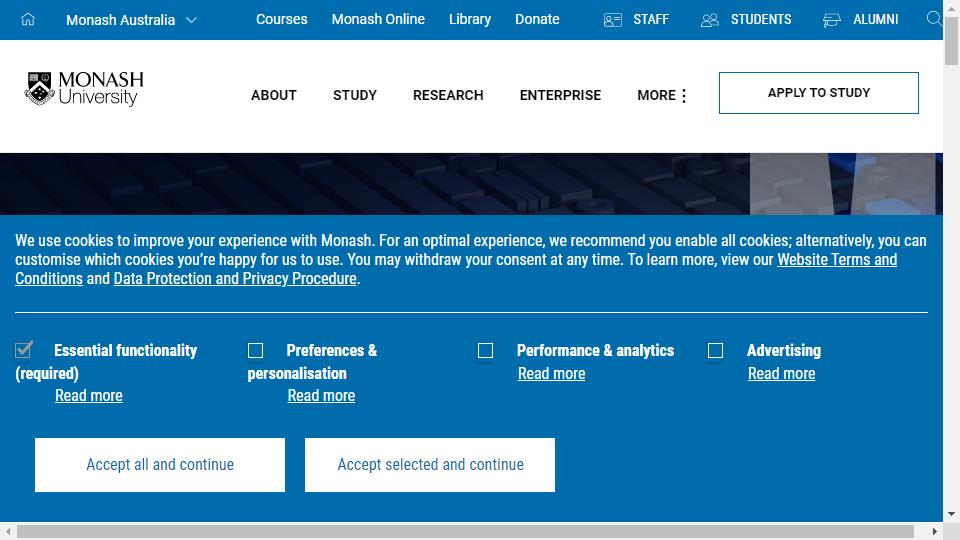The width and height of the screenshot is (960, 540).
Task: Read more about Performance & analytics
Action: click(x=552, y=373)
